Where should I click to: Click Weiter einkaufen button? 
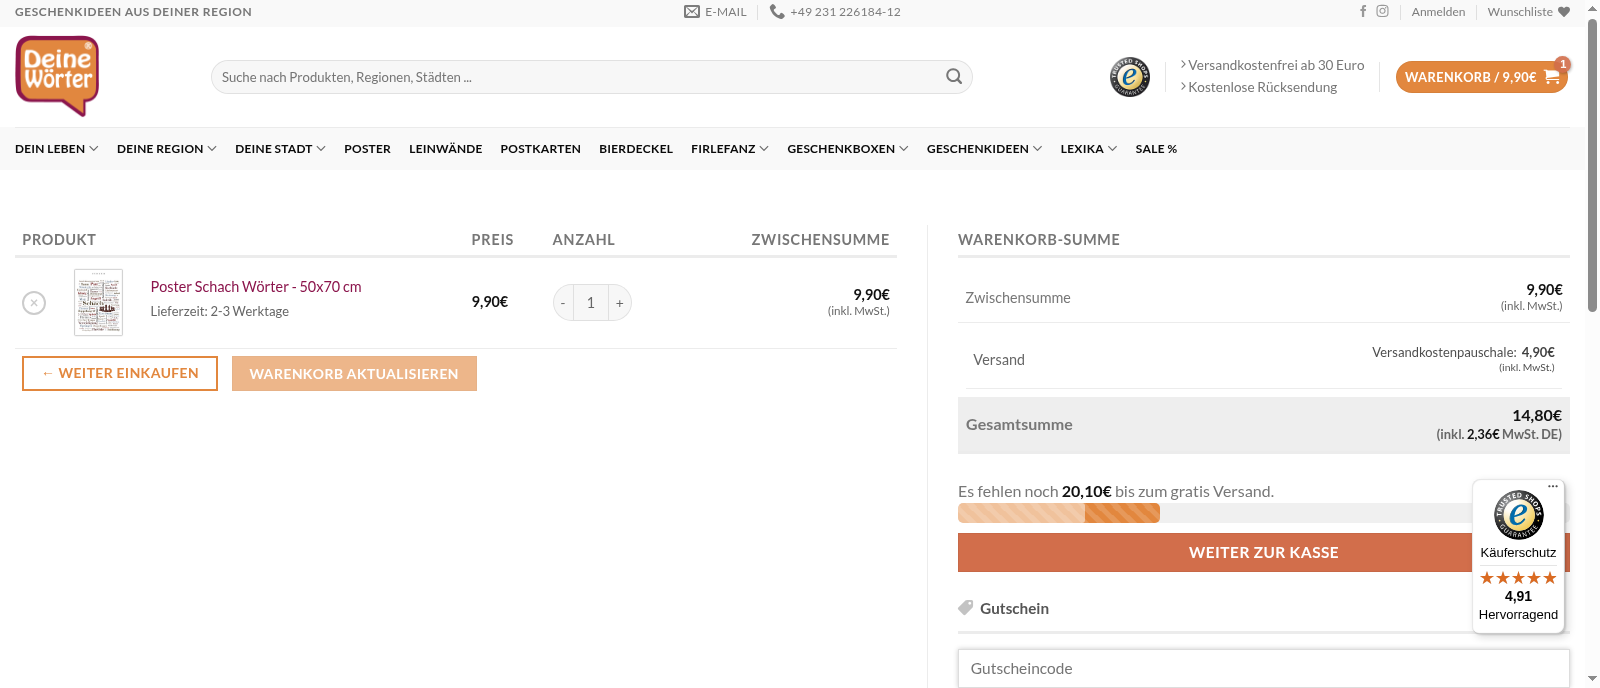tap(120, 373)
